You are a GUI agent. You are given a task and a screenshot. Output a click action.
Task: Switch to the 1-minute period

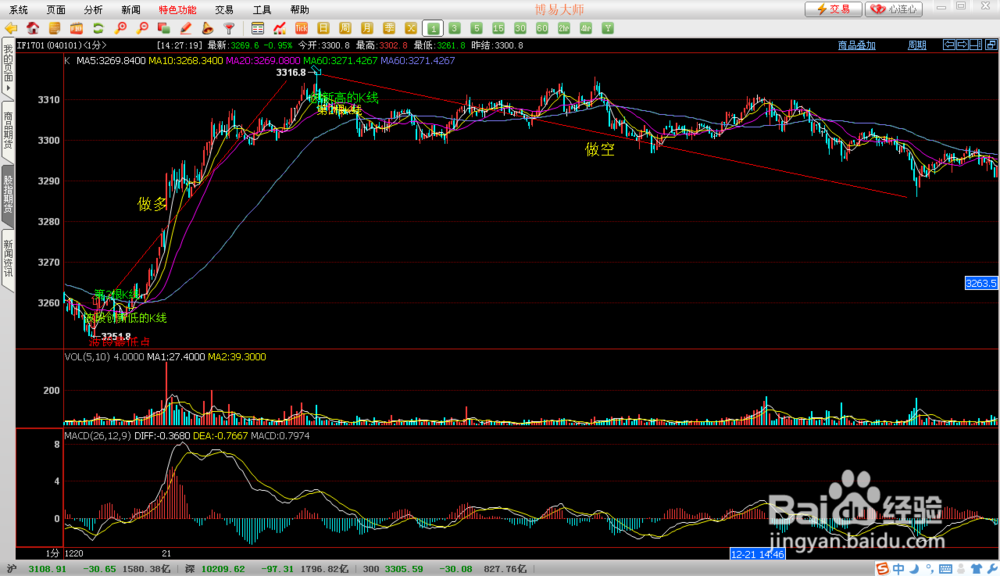[433, 28]
